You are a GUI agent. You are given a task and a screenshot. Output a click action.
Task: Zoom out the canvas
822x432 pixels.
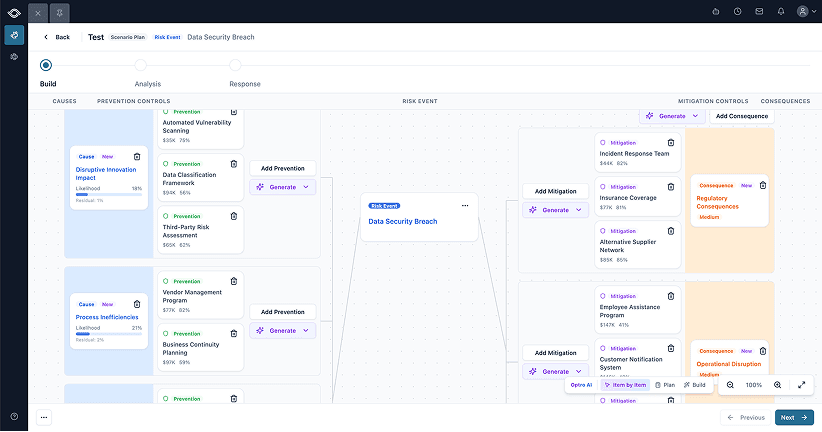(730, 385)
